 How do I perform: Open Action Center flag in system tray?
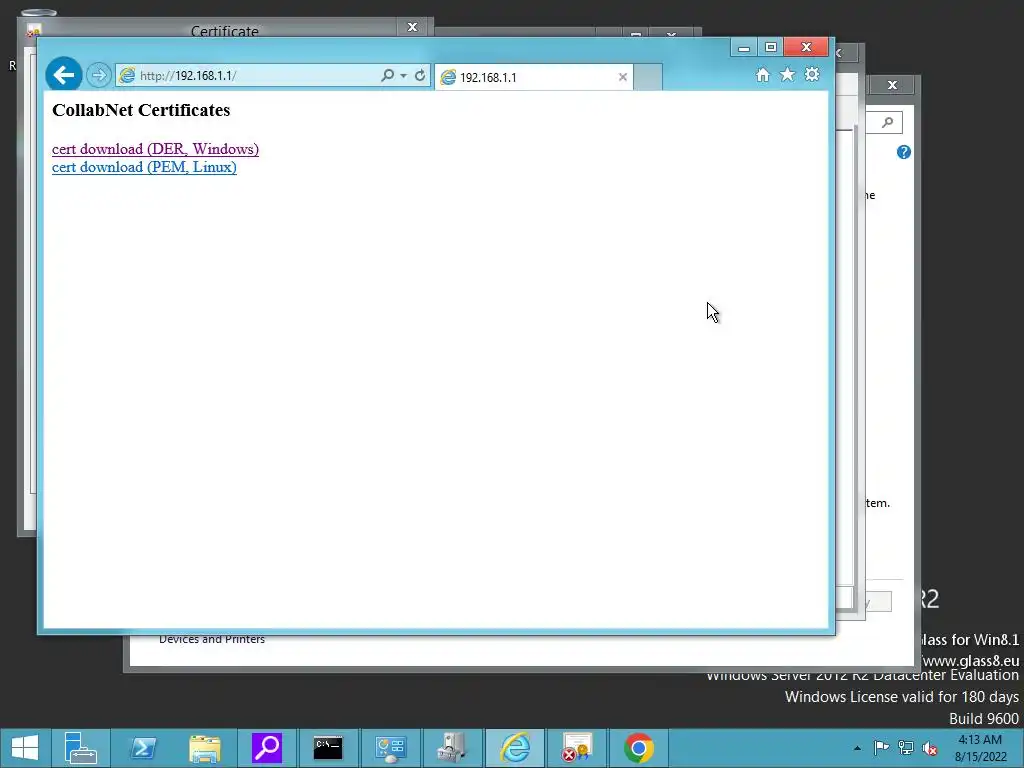[x=881, y=748]
